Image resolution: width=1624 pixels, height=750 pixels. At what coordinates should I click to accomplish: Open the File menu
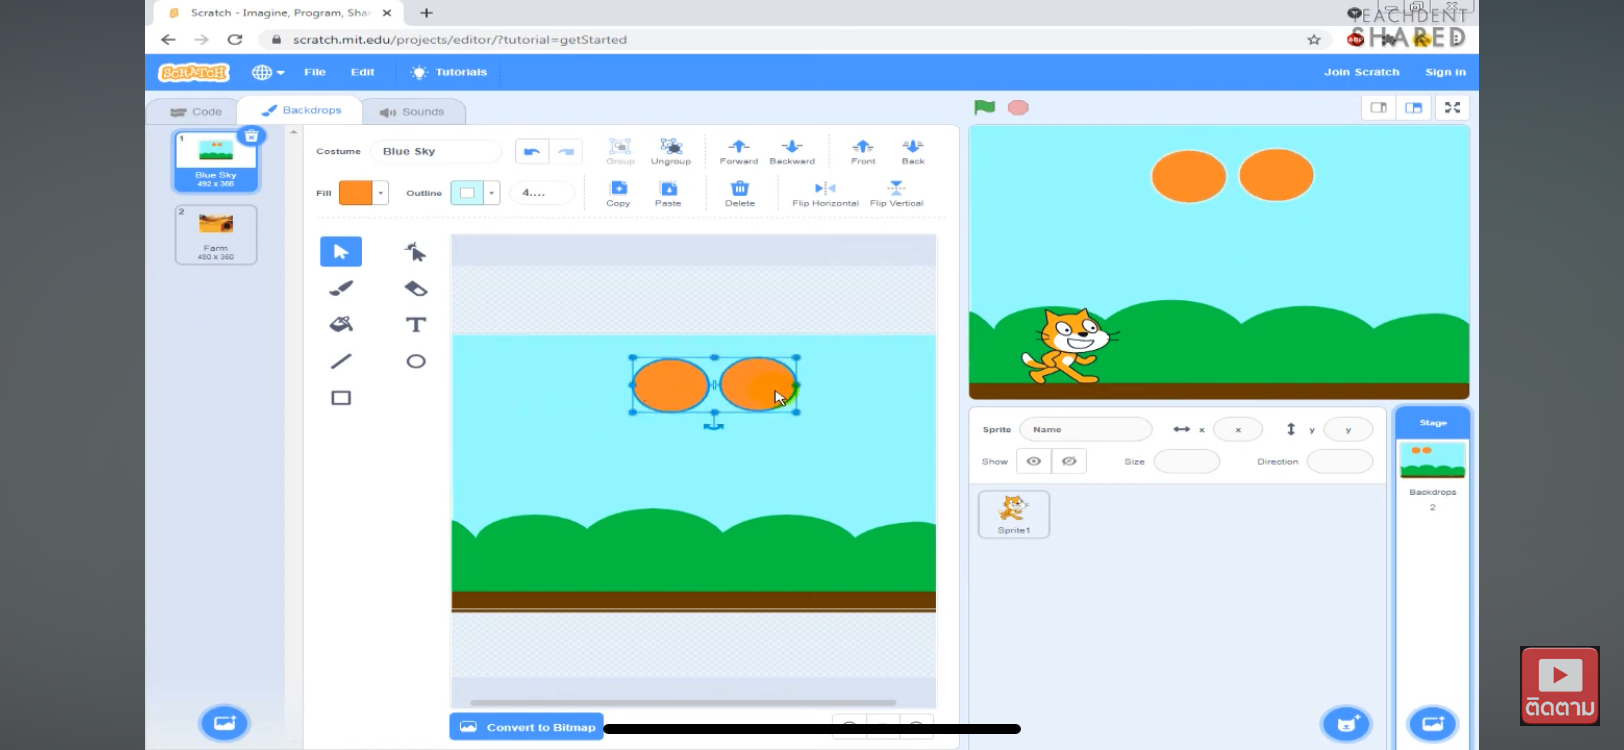315,72
